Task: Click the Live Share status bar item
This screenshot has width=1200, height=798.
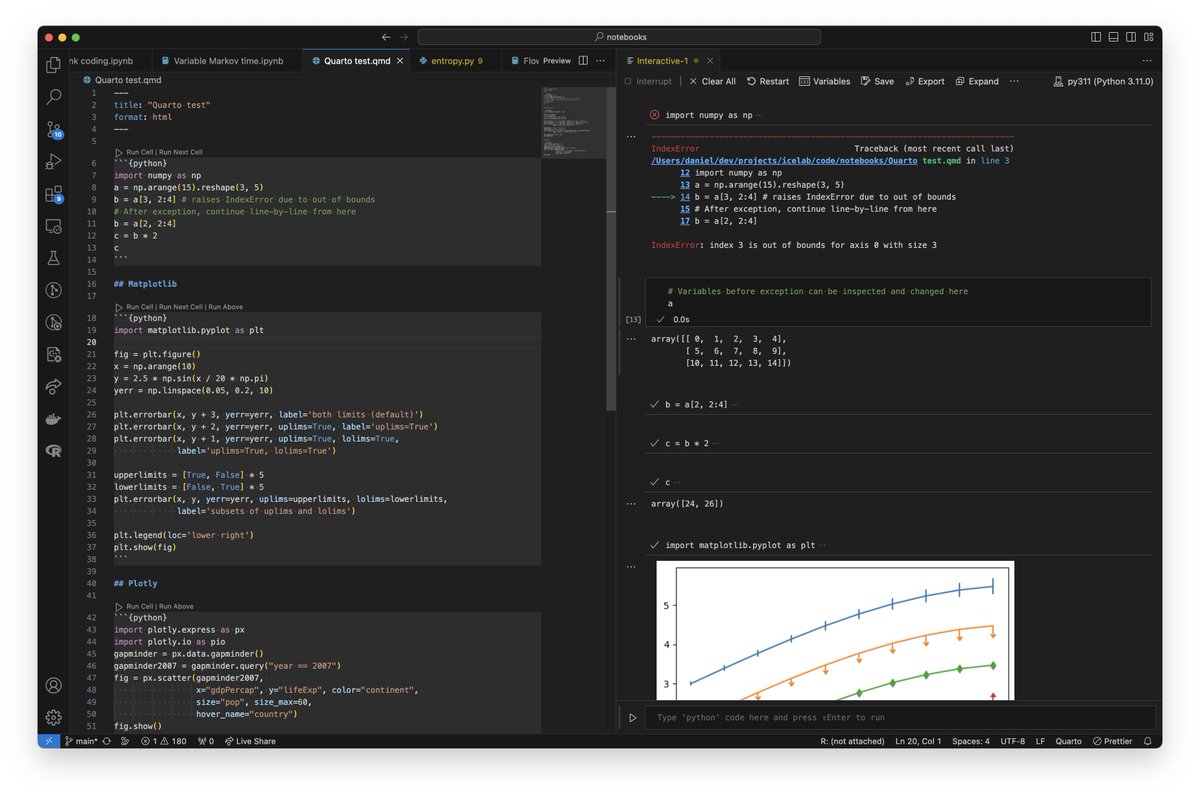Action: [x=250, y=741]
